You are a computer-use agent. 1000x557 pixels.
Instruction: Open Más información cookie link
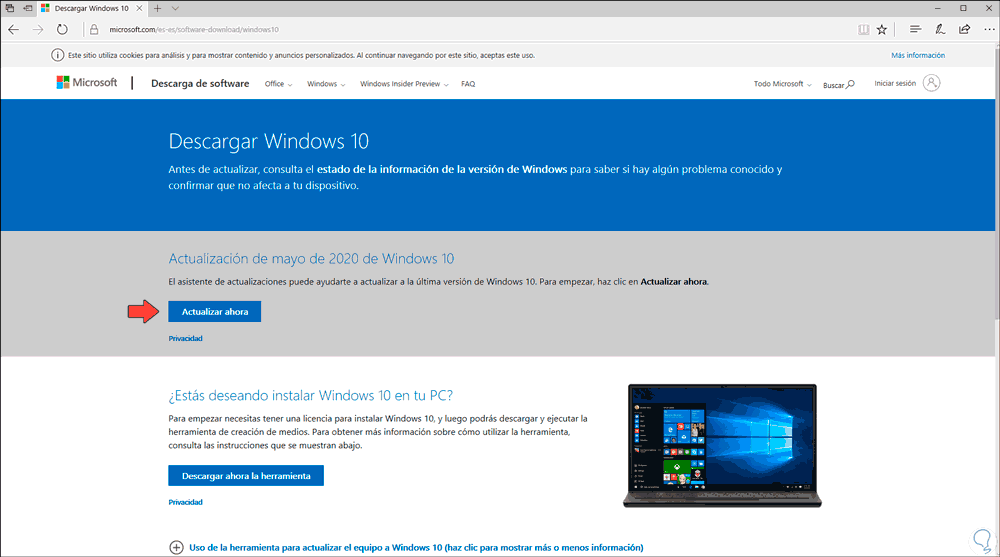click(918, 56)
